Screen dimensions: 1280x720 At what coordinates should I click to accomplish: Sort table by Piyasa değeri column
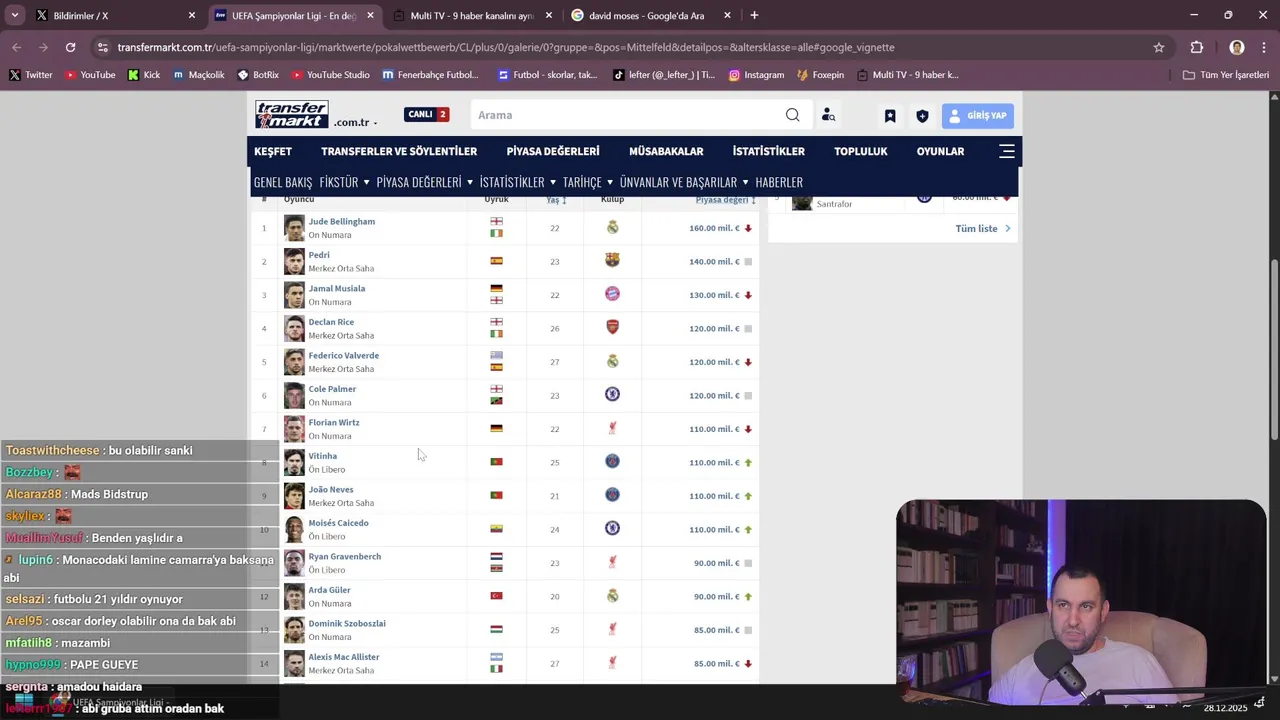pos(726,200)
